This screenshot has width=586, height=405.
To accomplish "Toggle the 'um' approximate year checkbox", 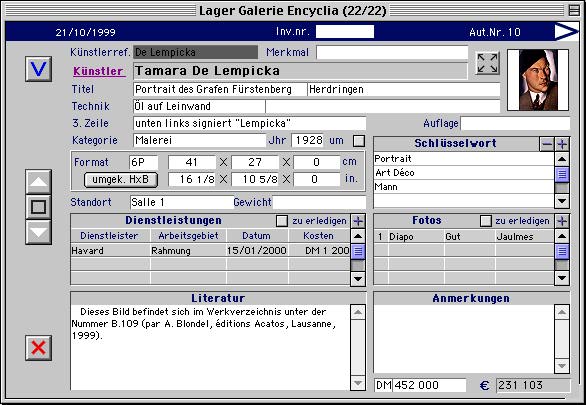I will (x=359, y=141).
